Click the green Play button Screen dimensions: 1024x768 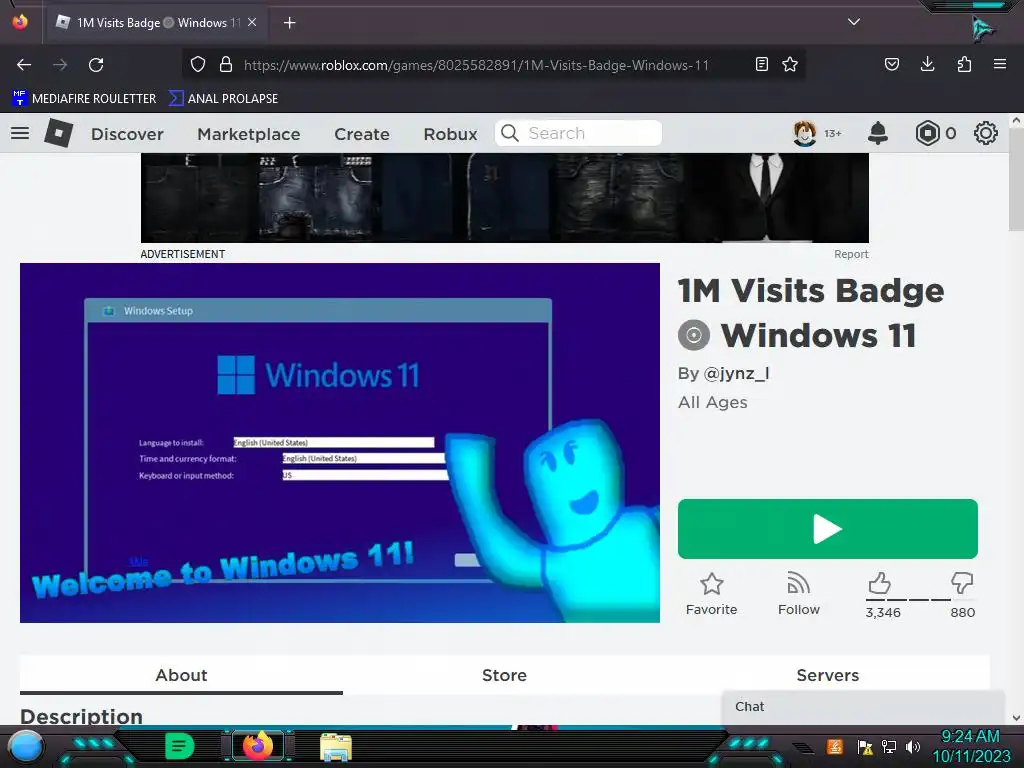click(x=827, y=529)
